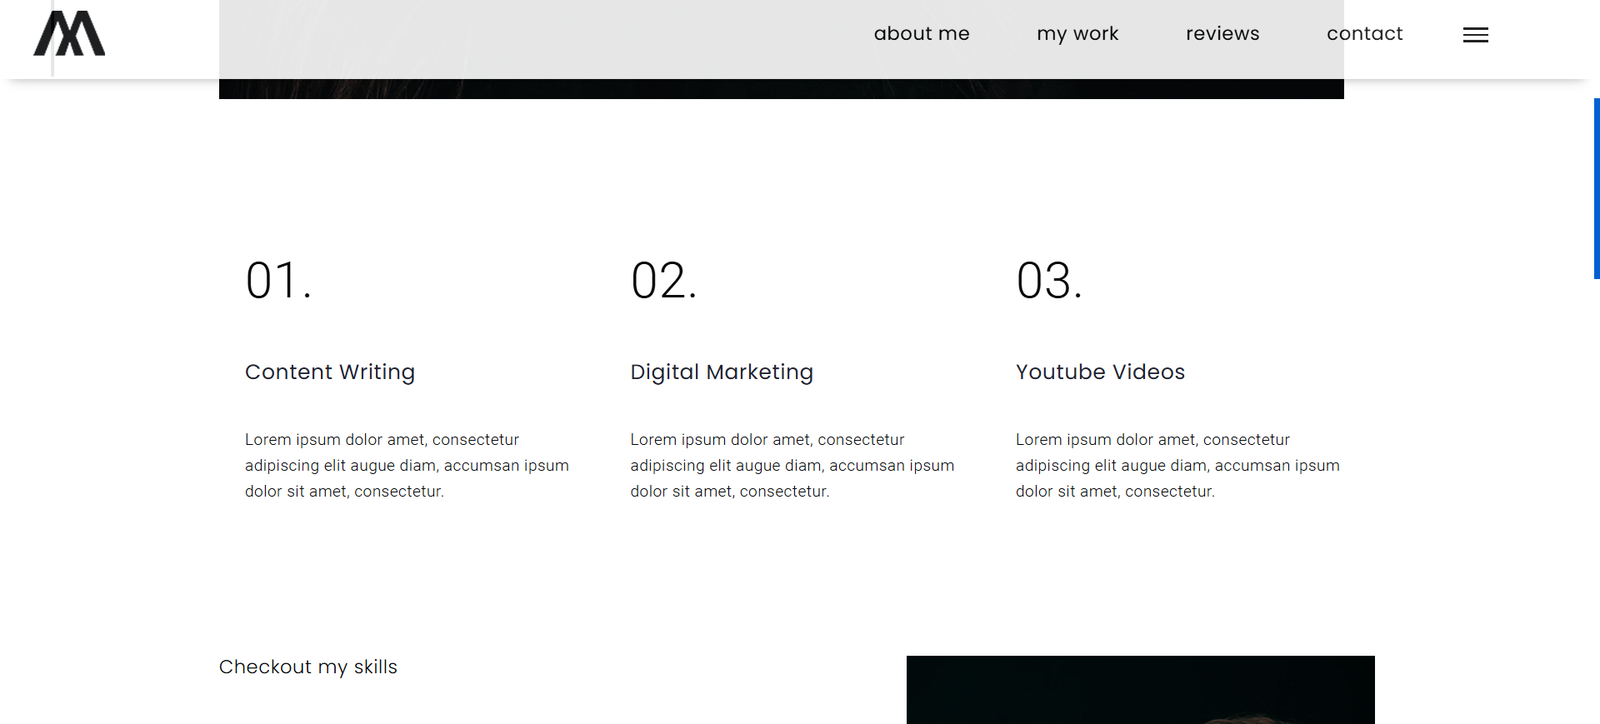Navigate to reviews
This screenshot has width=1600, height=724.
(1222, 33)
